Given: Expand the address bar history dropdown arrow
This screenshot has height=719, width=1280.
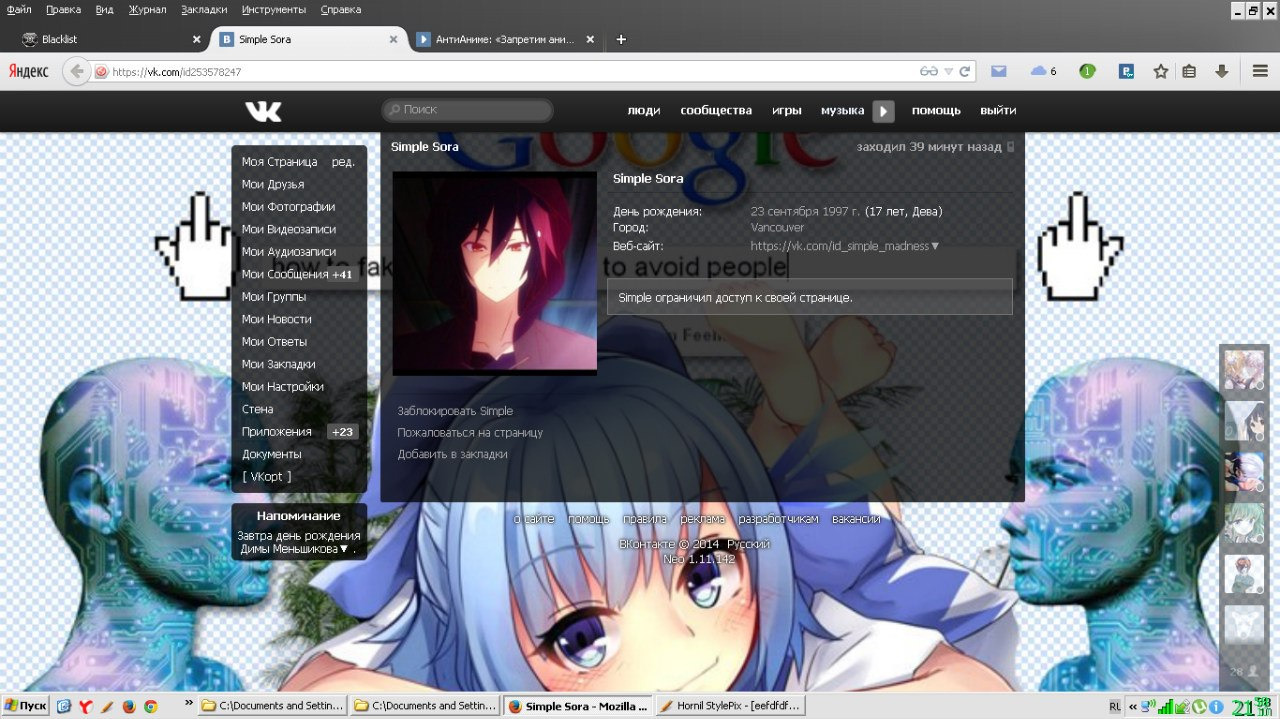Looking at the screenshot, I should 948,72.
